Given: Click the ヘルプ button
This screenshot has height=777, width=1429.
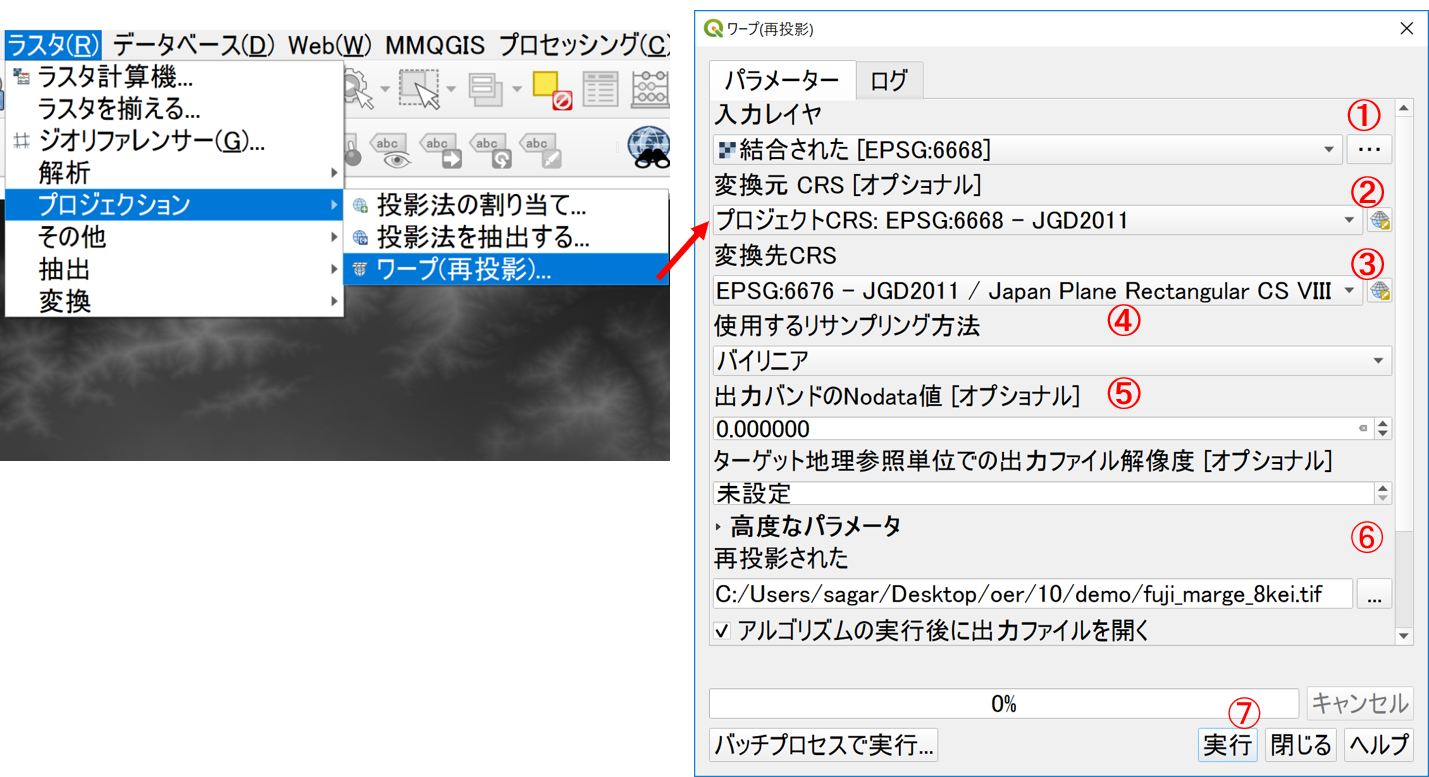Looking at the screenshot, I should tap(1378, 745).
